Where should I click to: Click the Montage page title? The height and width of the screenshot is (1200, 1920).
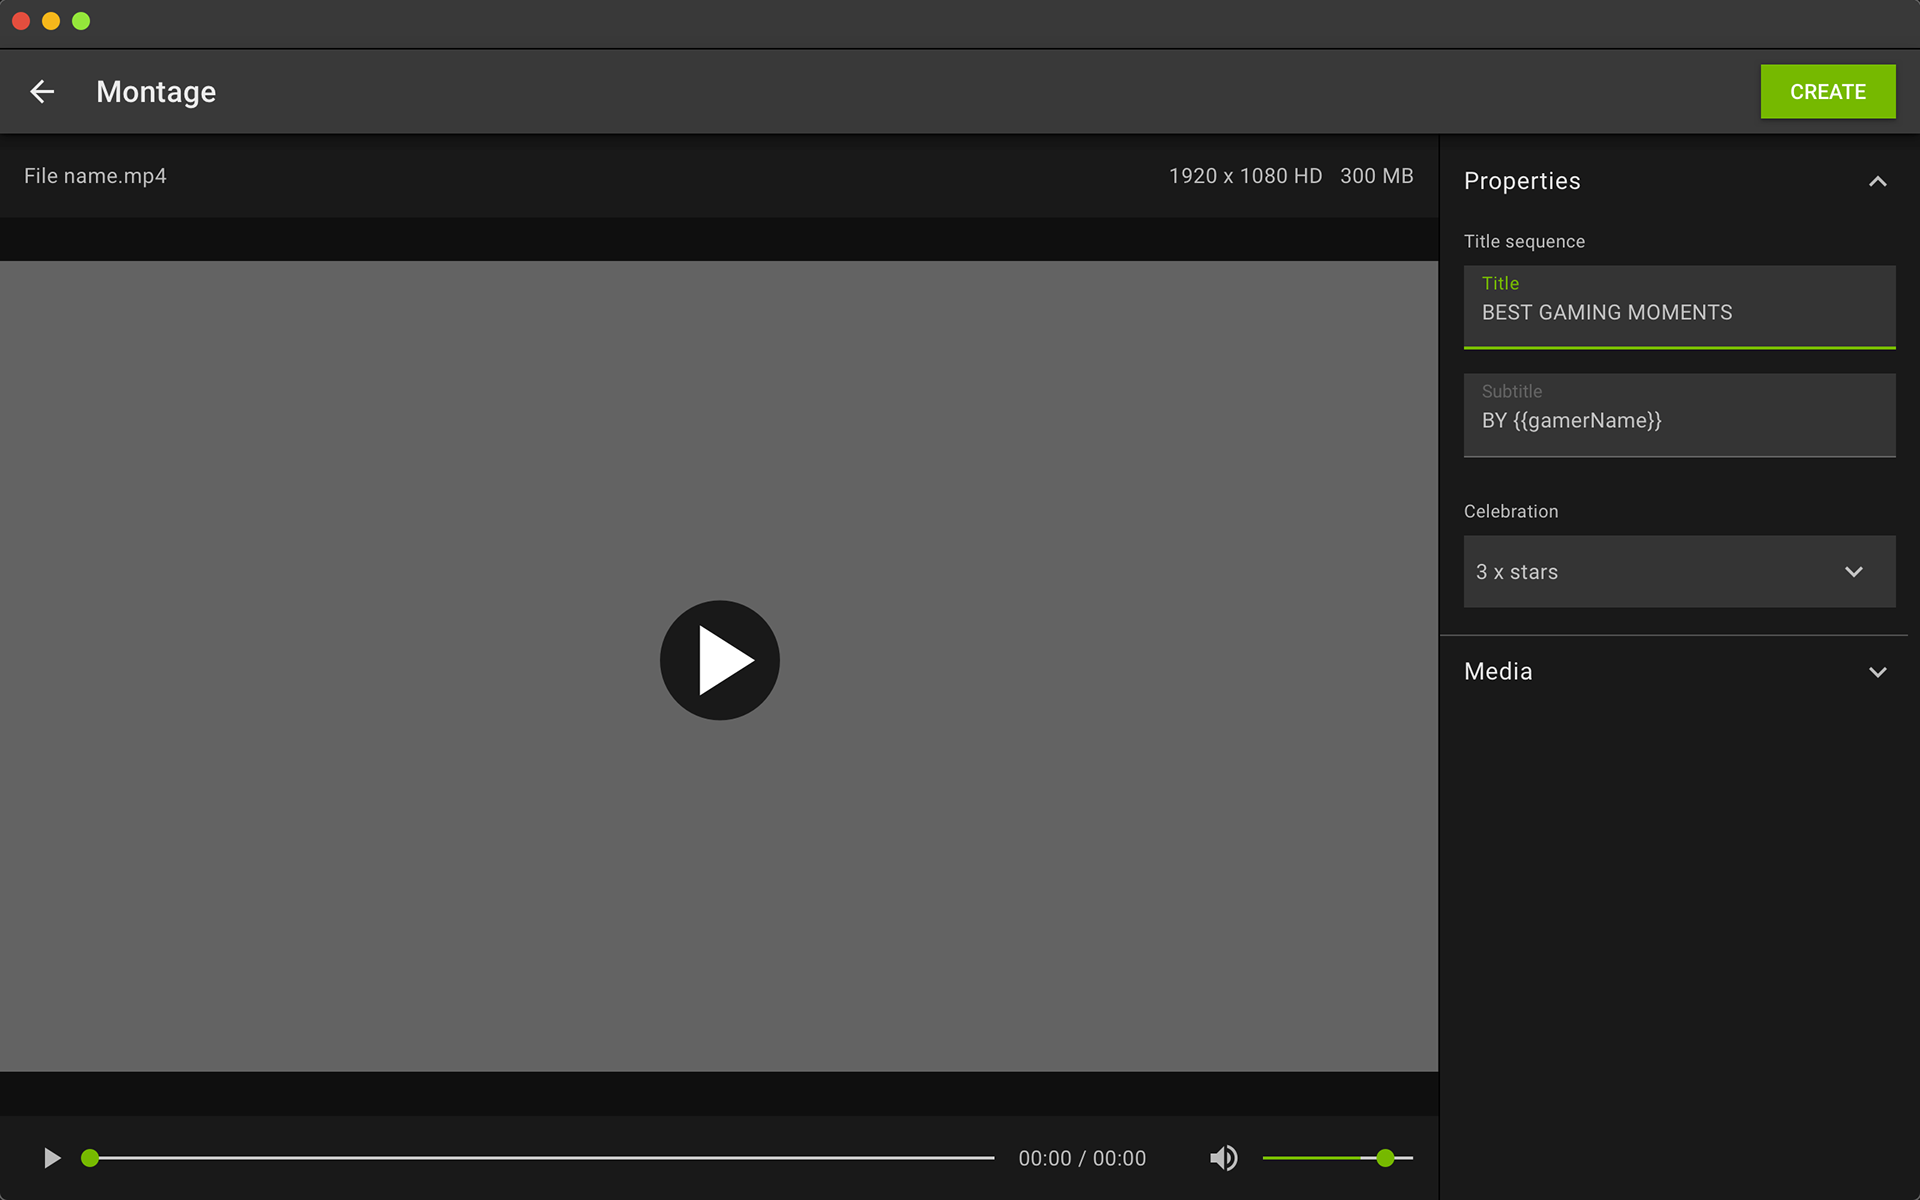[156, 92]
